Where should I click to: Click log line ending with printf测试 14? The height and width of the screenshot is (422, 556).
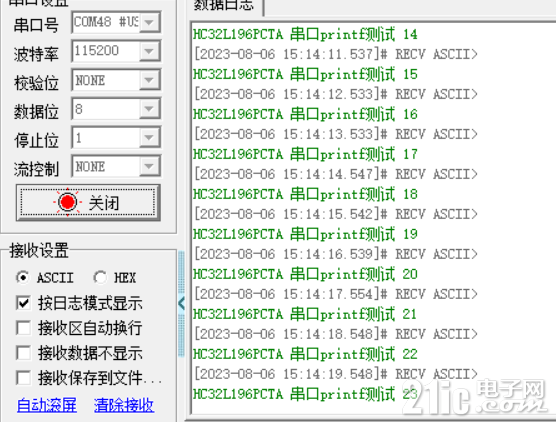[x=305, y=34]
